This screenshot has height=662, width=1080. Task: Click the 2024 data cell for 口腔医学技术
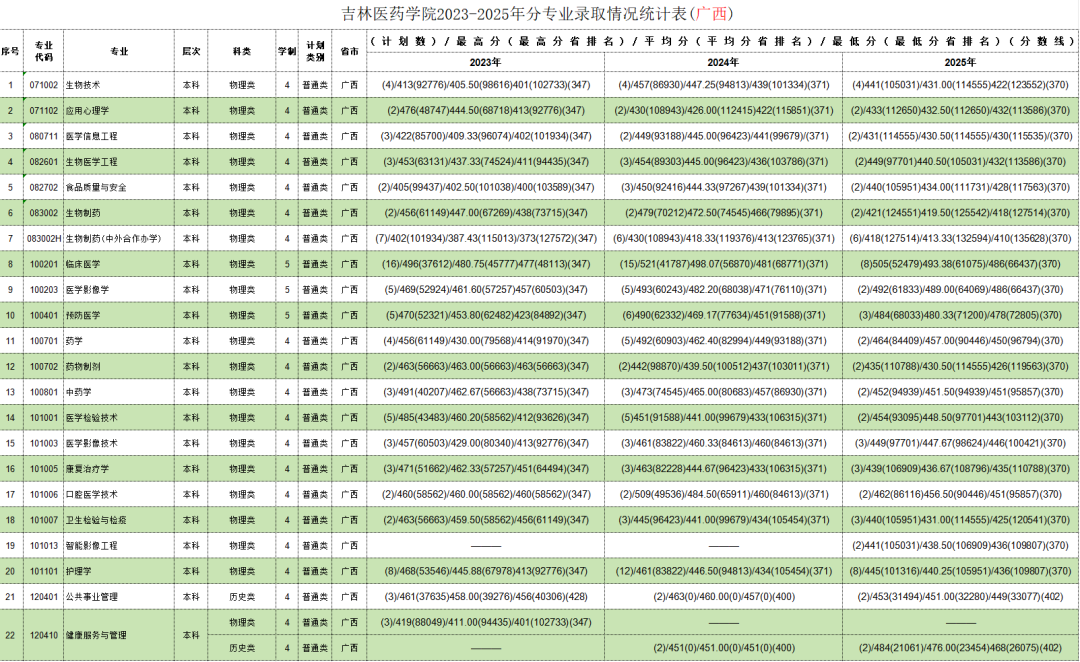pyautogui.click(x=723, y=495)
